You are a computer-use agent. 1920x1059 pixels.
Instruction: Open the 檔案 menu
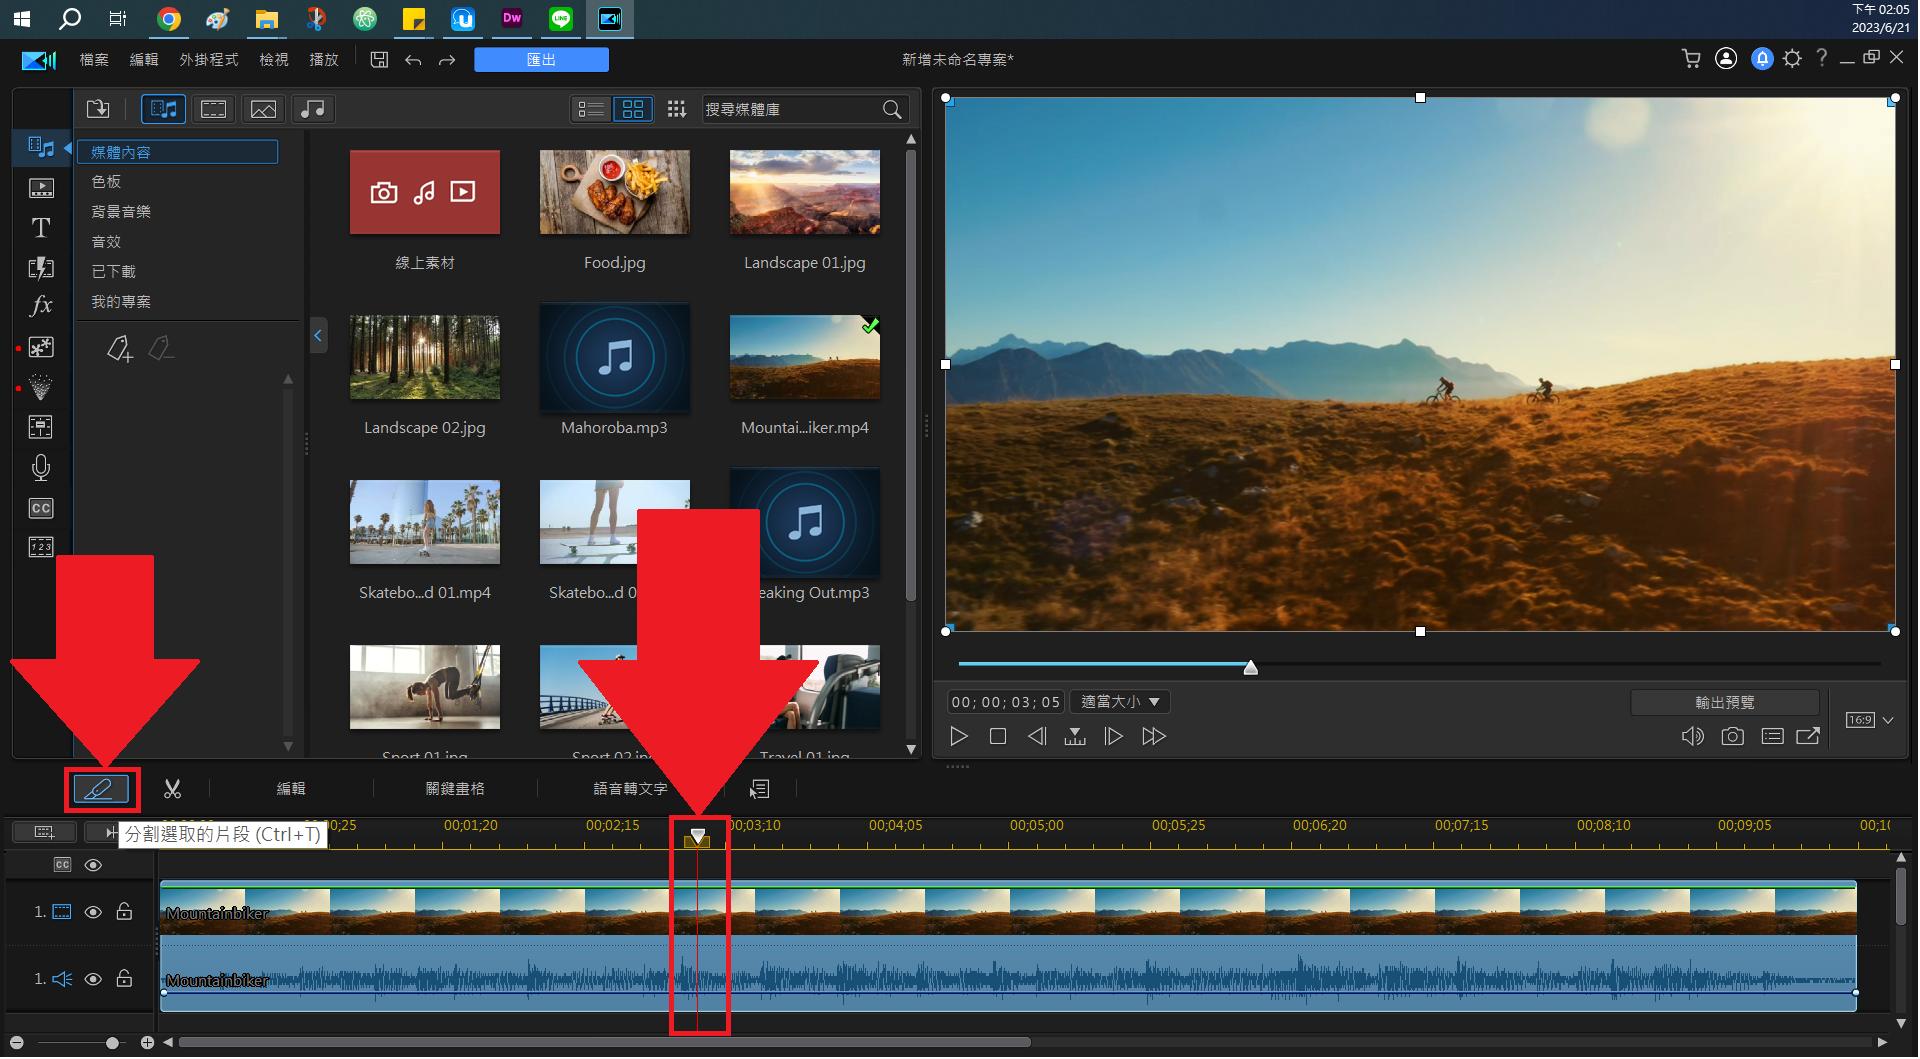point(94,60)
